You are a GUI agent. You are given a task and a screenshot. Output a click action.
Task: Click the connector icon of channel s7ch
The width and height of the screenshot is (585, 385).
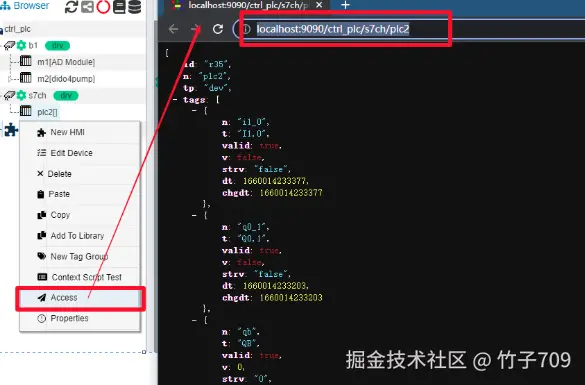(9, 96)
